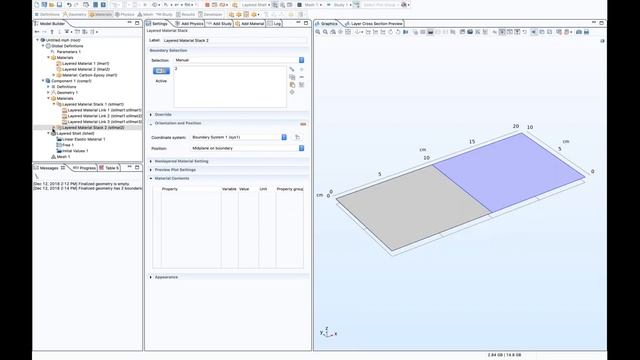640x360 pixels.
Task: Click the Go to Default View axes icon
Action: (358, 32)
